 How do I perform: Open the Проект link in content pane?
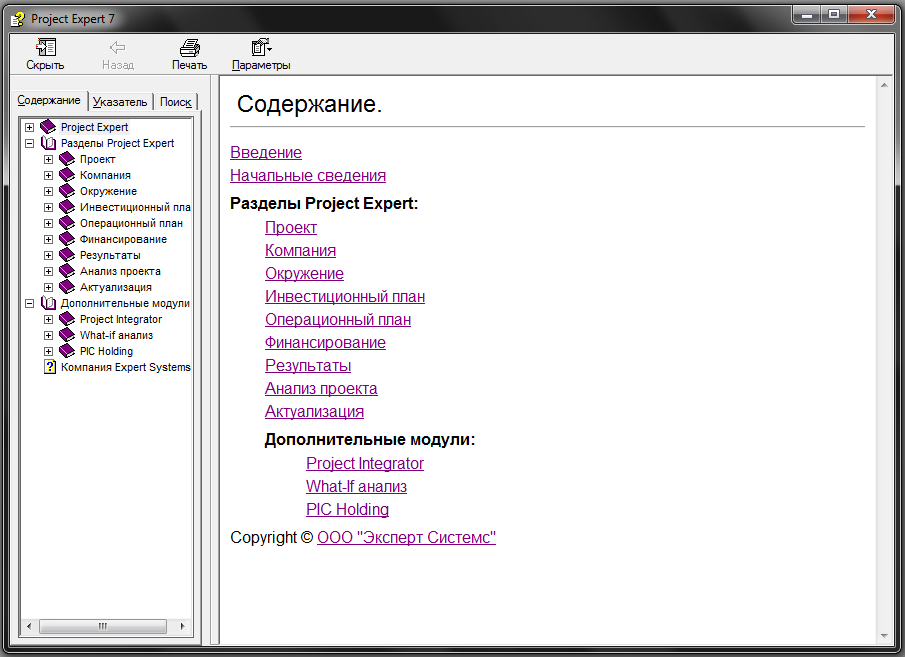291,227
